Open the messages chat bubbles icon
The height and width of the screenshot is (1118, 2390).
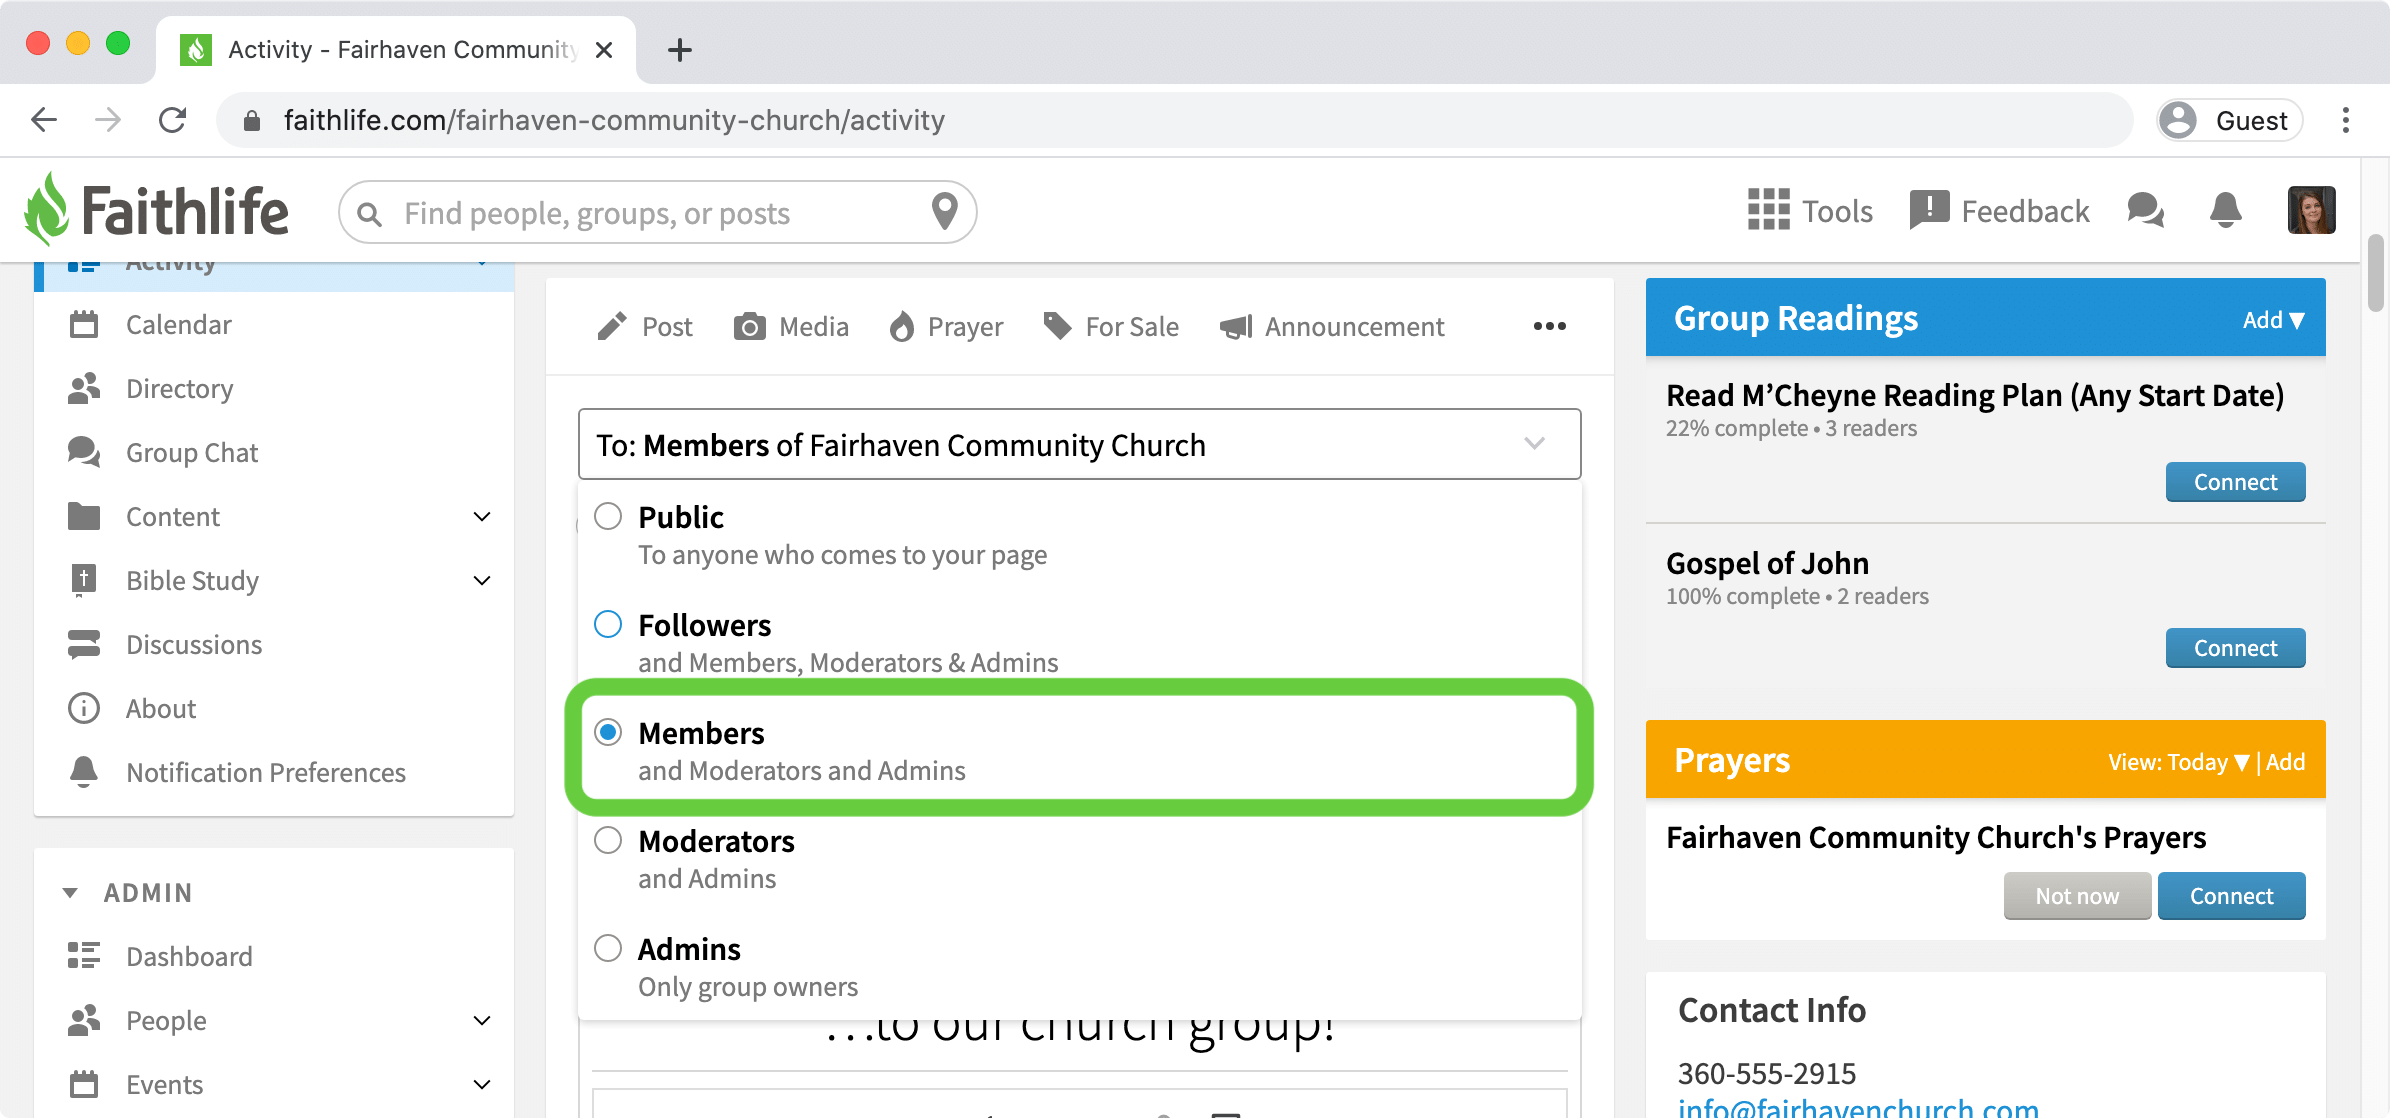point(2145,210)
